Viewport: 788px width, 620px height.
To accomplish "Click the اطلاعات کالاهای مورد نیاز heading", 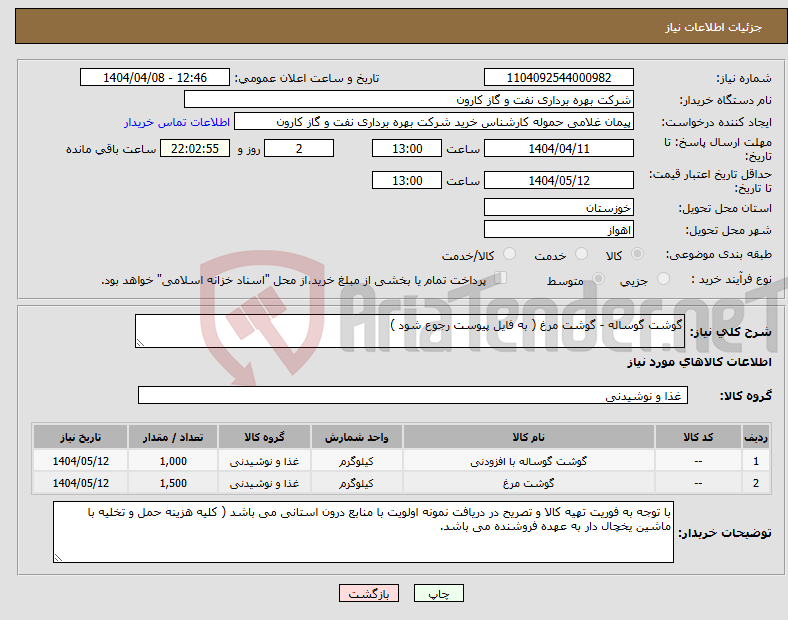I will tap(699, 362).
